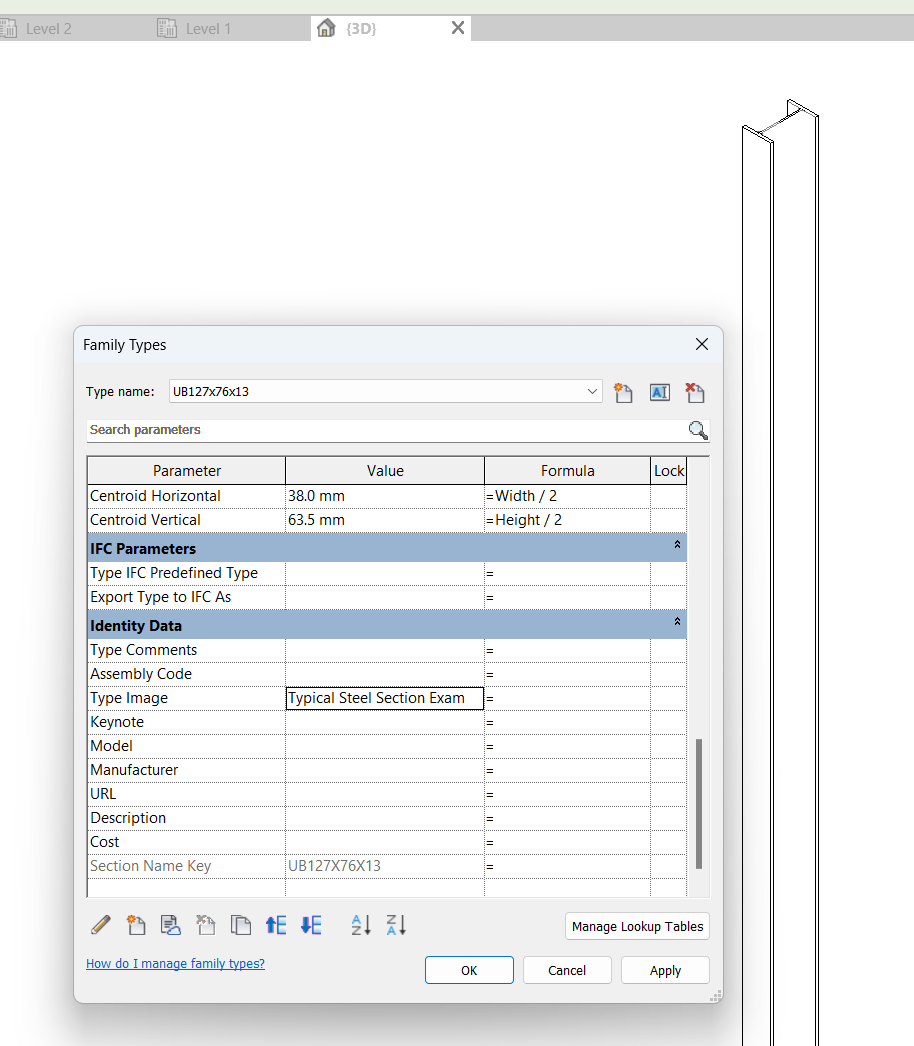The width and height of the screenshot is (914, 1046).
Task: Switch to the {3D} view tab
Action: (x=360, y=28)
